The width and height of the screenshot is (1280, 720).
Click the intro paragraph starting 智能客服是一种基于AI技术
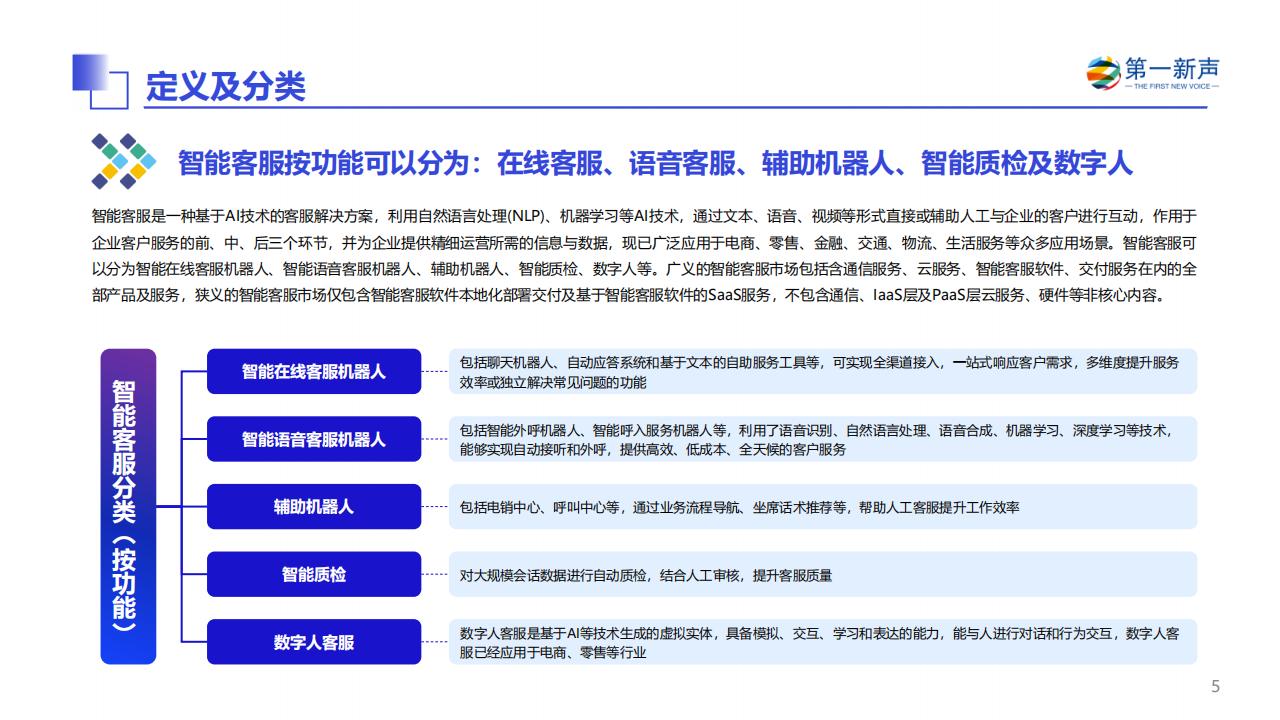point(644,256)
